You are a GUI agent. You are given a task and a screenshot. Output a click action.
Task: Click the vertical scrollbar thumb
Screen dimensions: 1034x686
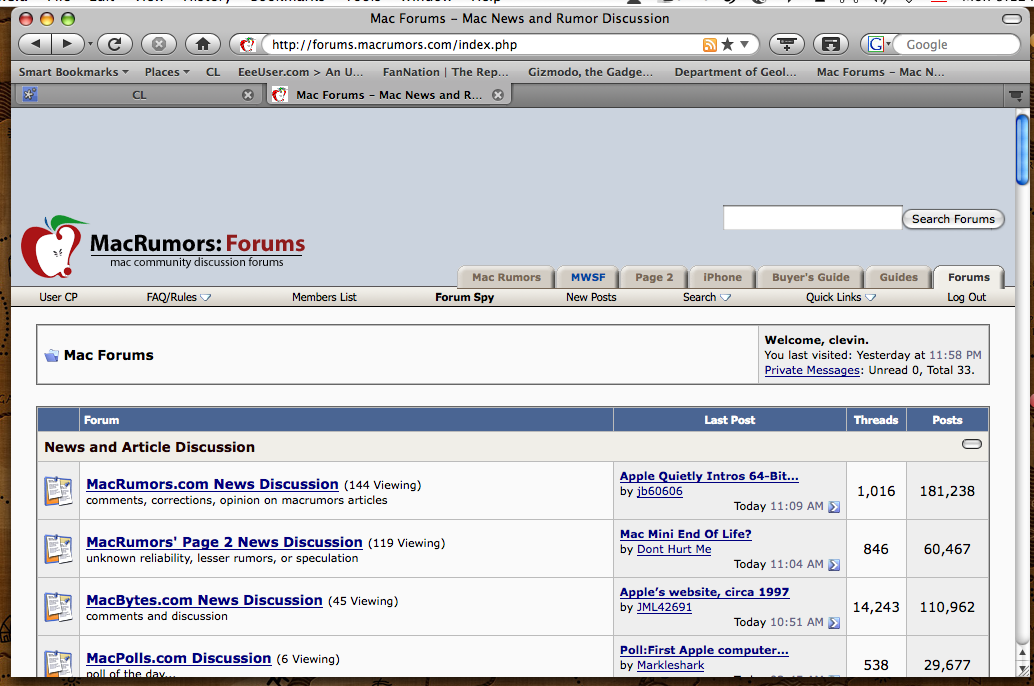(x=1022, y=150)
